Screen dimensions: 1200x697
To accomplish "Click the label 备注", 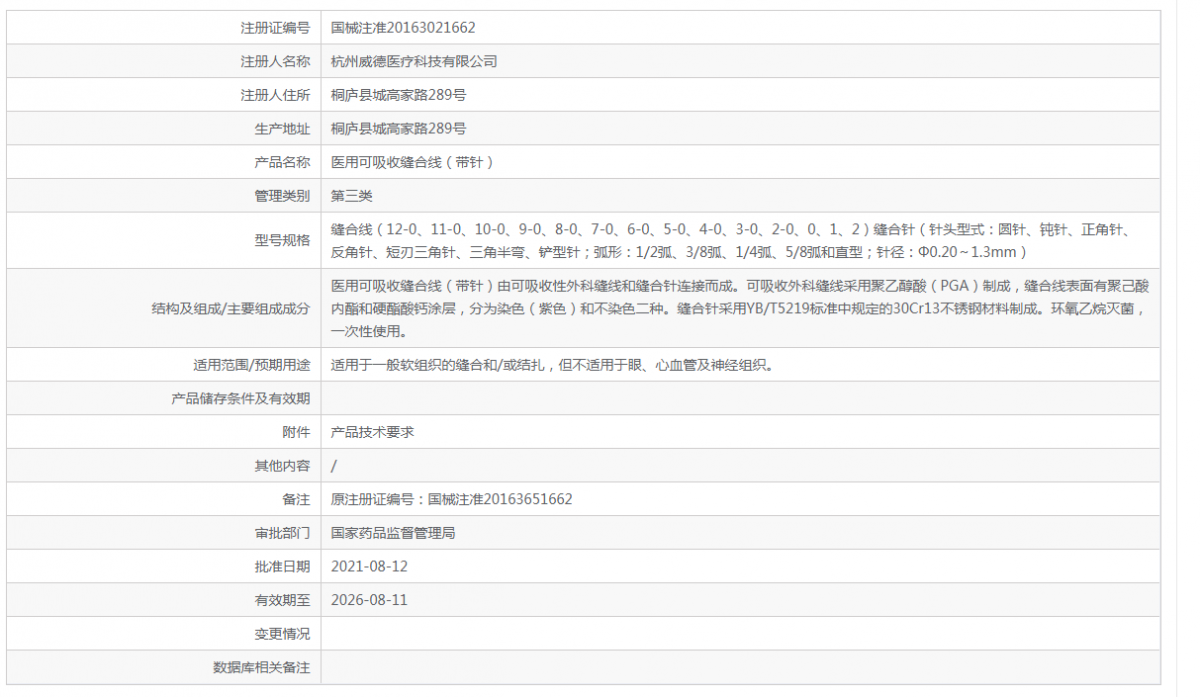I will tap(297, 499).
